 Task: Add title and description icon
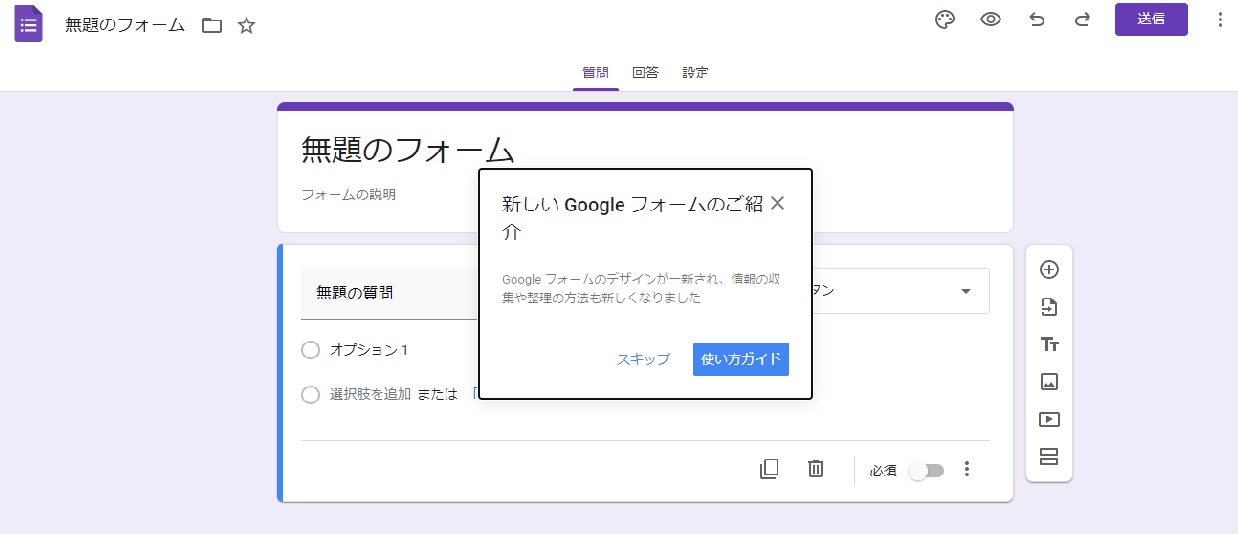tap(1049, 344)
